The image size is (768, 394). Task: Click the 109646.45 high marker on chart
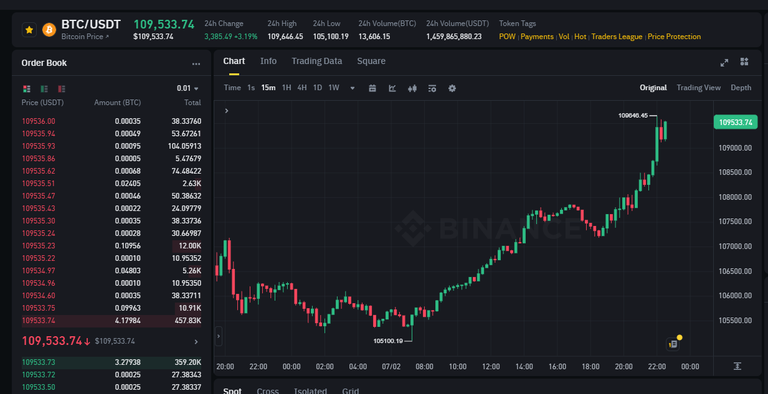633,116
